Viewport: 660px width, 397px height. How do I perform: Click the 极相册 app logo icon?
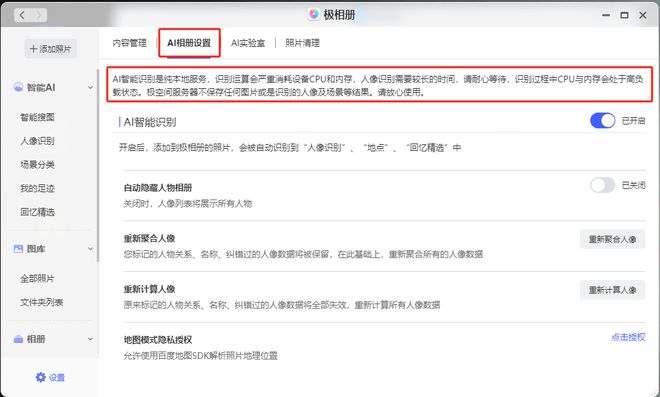(314, 14)
